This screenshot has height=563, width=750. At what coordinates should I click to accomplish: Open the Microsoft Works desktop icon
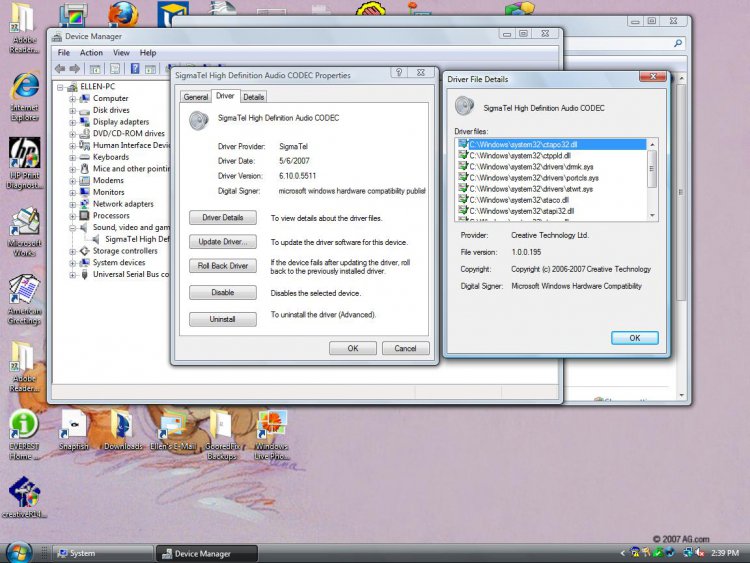[x=24, y=232]
